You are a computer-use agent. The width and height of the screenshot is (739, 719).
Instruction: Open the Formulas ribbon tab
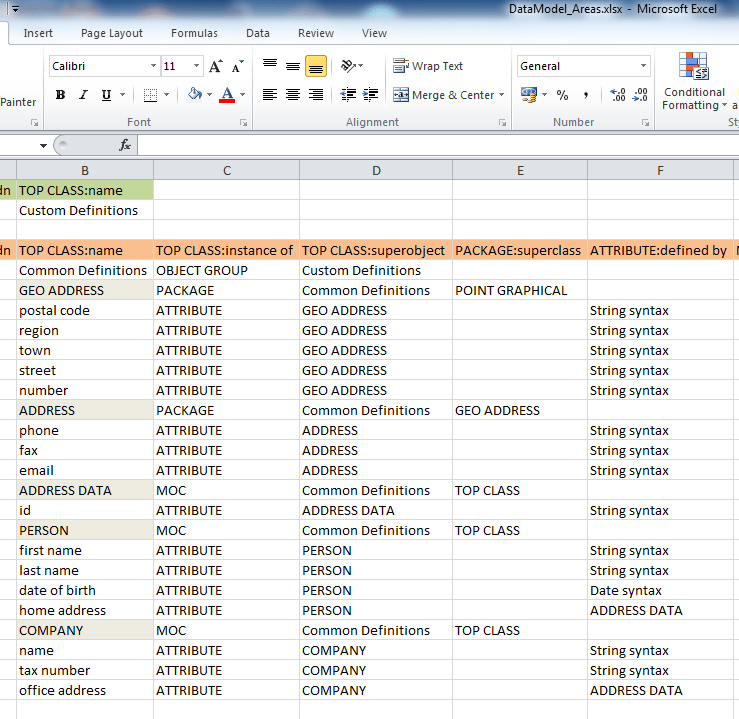(x=194, y=33)
